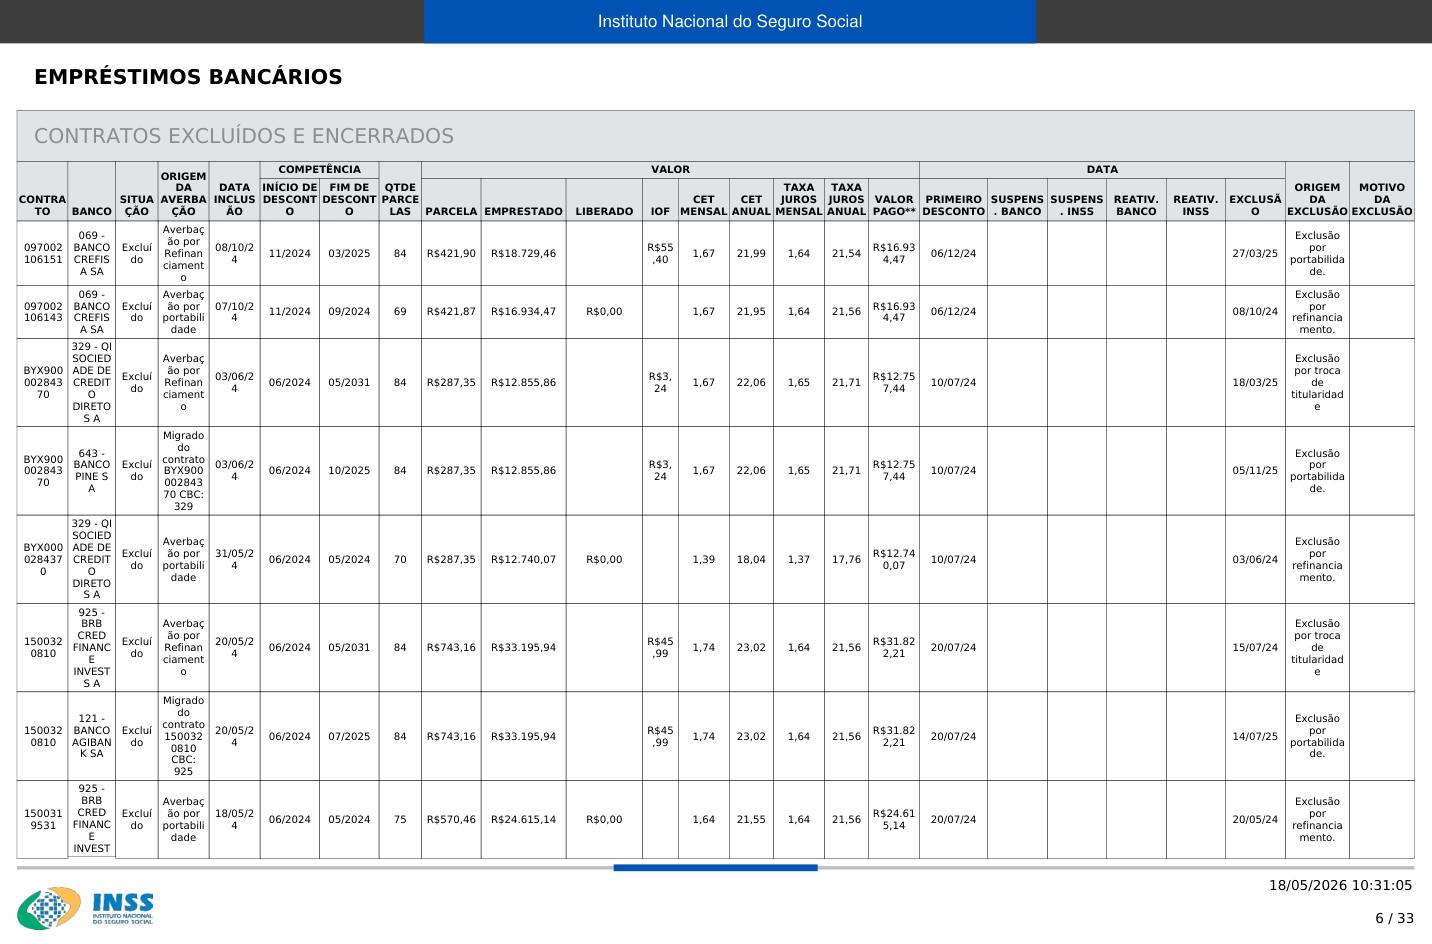Viewport: 1432px width, 944px height.
Task: Click the CONTRATO column header
Action: 42,205
